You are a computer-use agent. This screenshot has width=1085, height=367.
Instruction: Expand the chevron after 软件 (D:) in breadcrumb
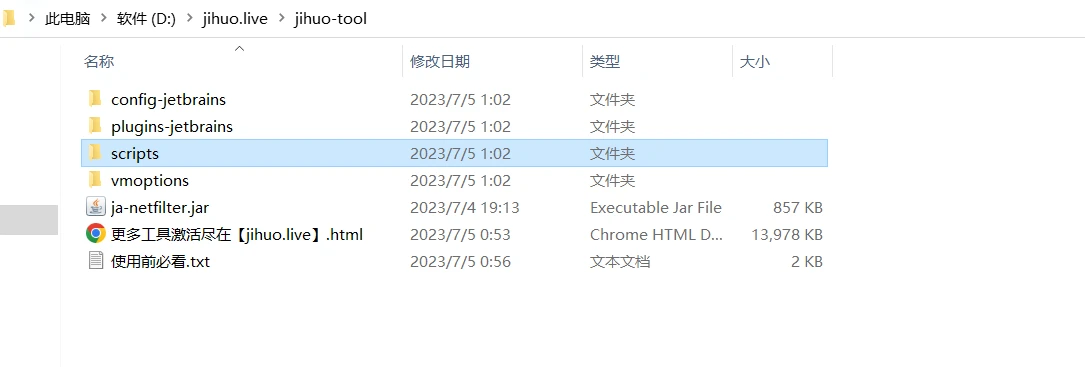[189, 19]
